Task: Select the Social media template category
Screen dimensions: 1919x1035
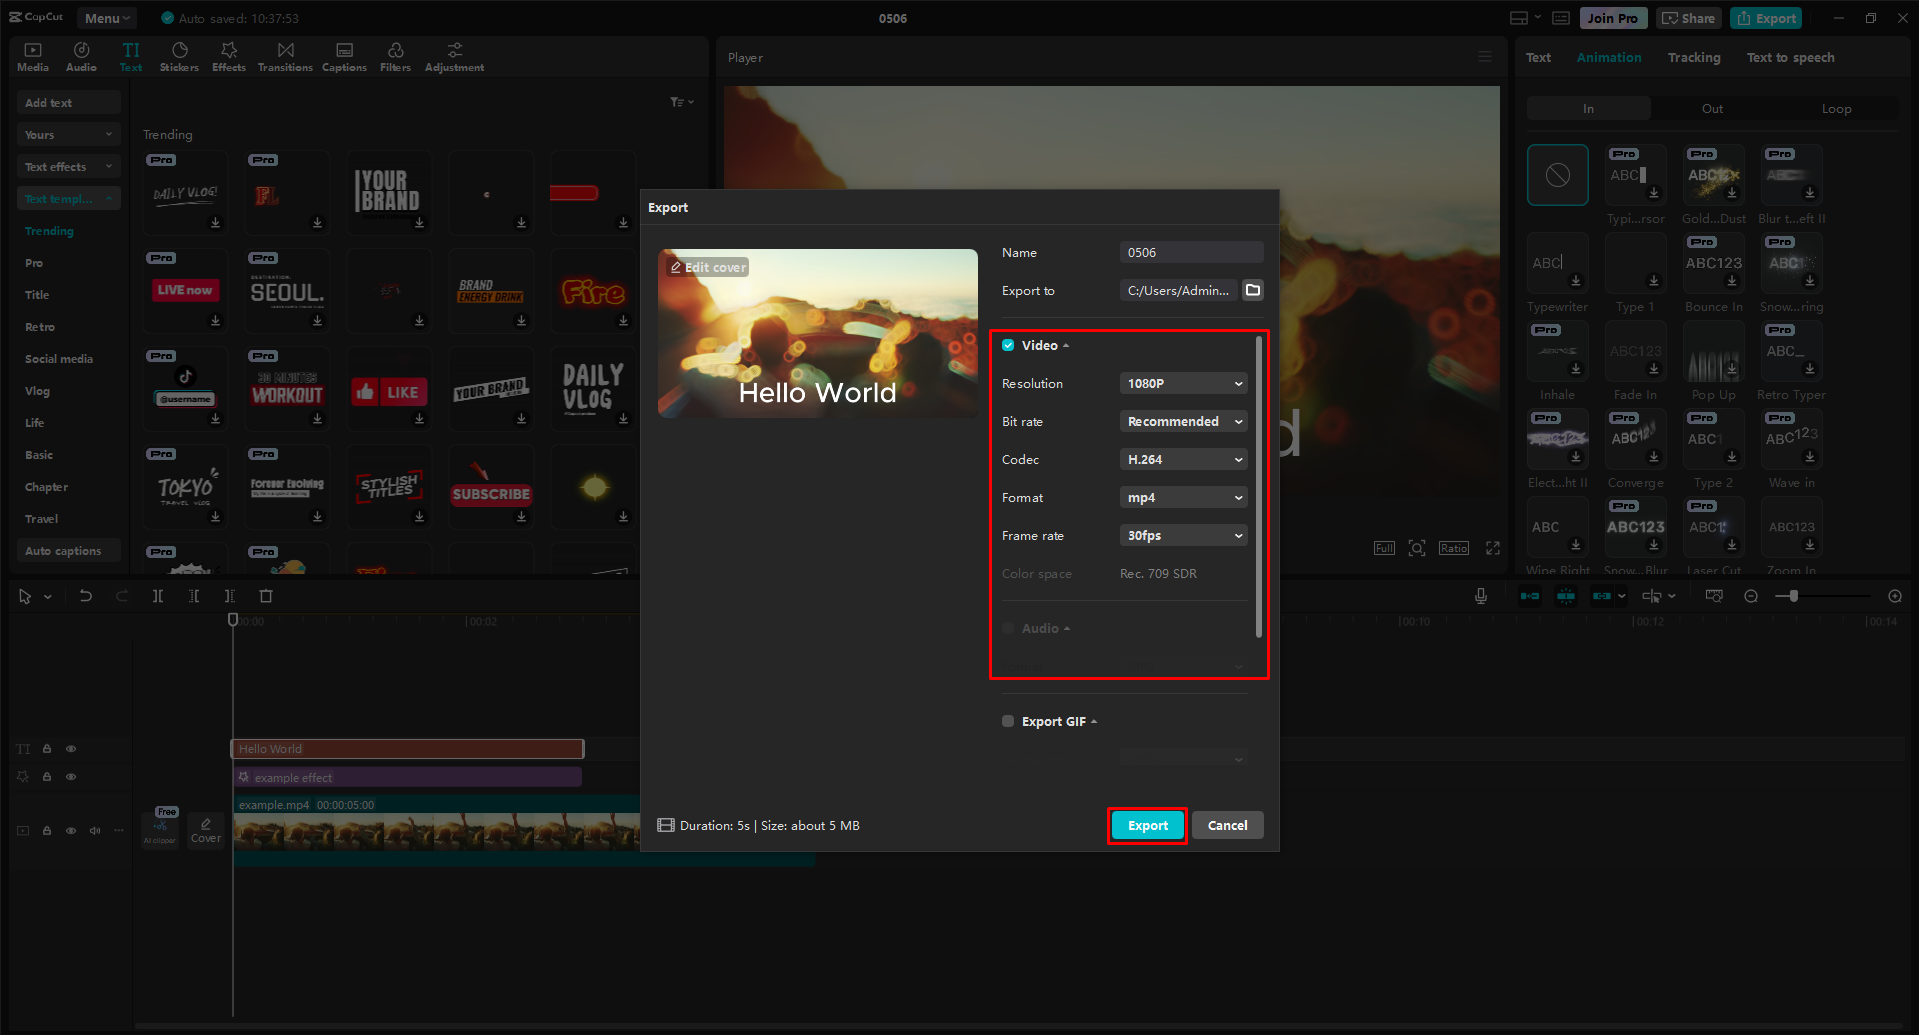Action: pos(59,358)
